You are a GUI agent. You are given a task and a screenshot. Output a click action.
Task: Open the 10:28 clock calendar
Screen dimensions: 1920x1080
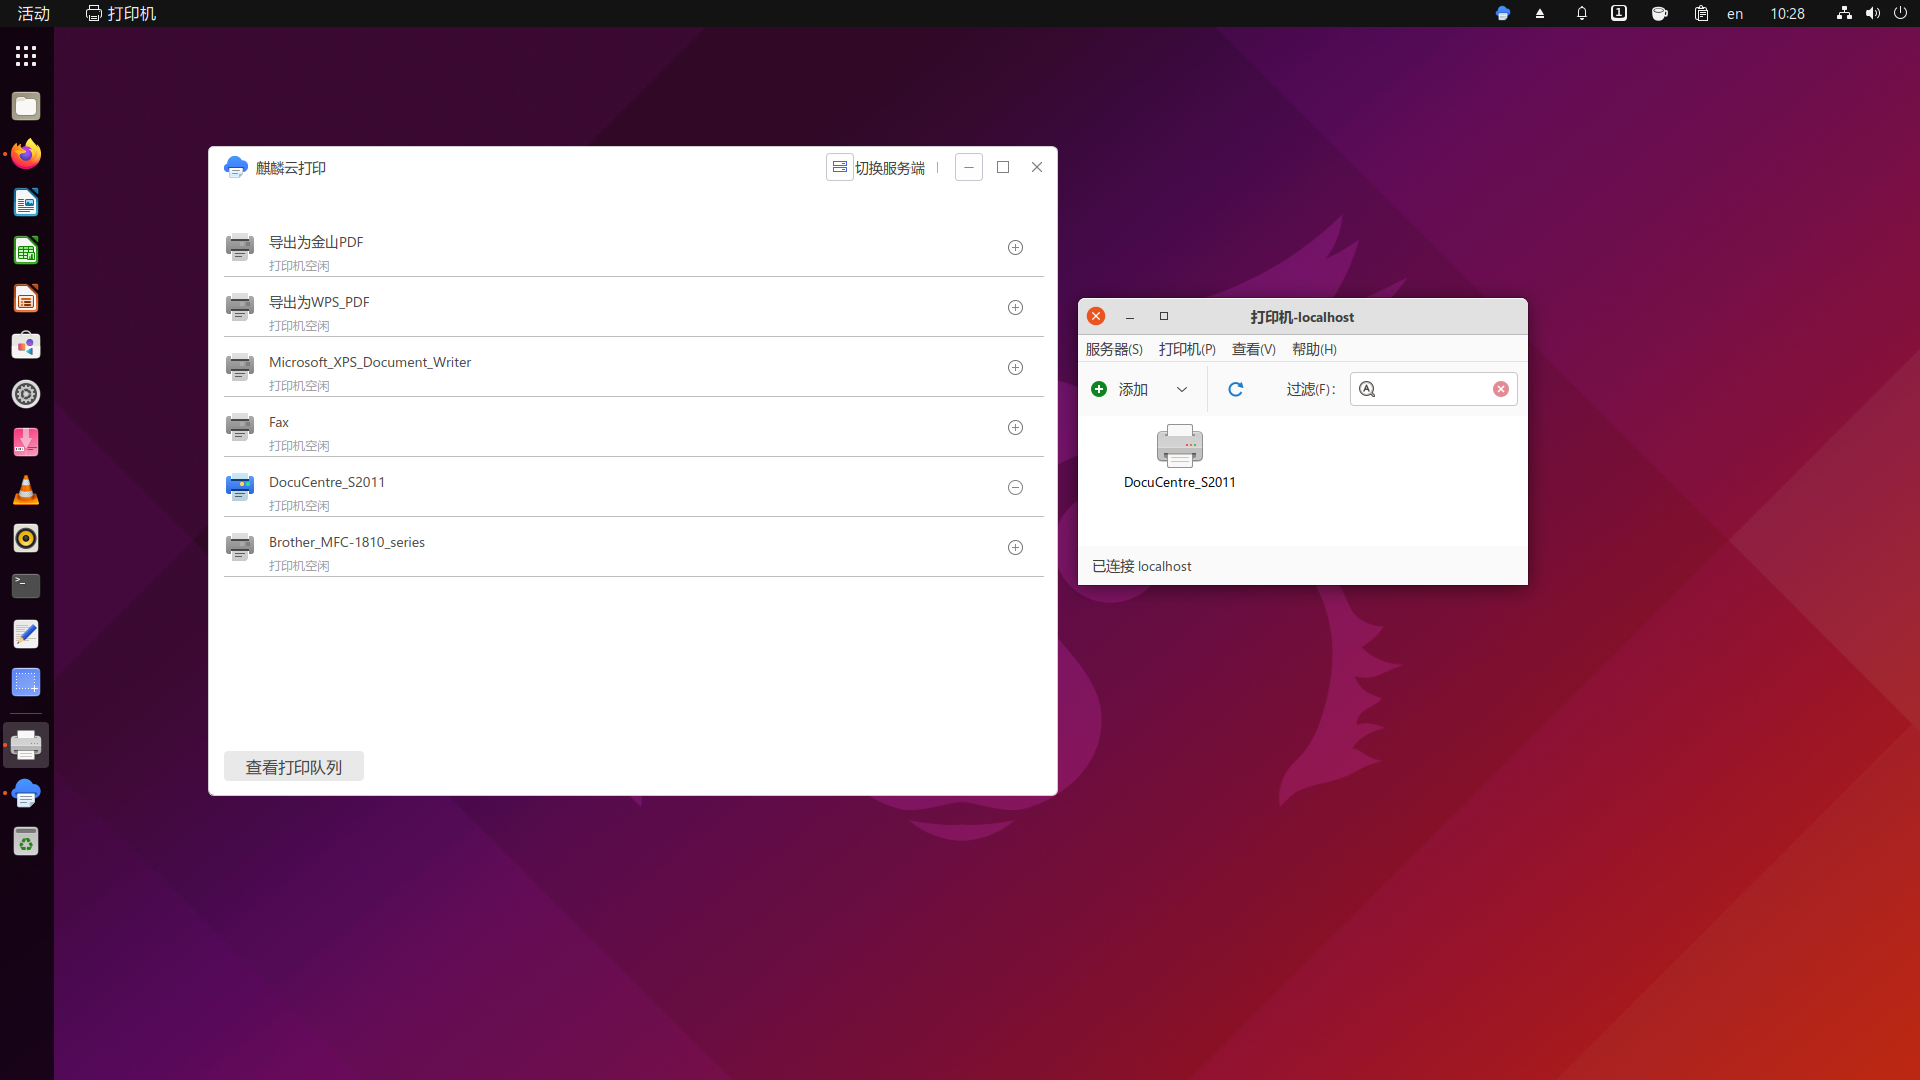coord(1787,13)
